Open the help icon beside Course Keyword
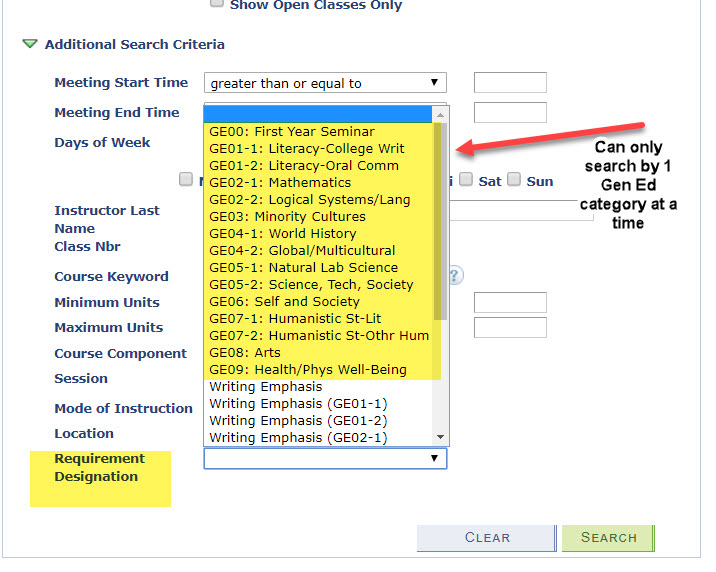716x572 pixels. click(x=456, y=276)
